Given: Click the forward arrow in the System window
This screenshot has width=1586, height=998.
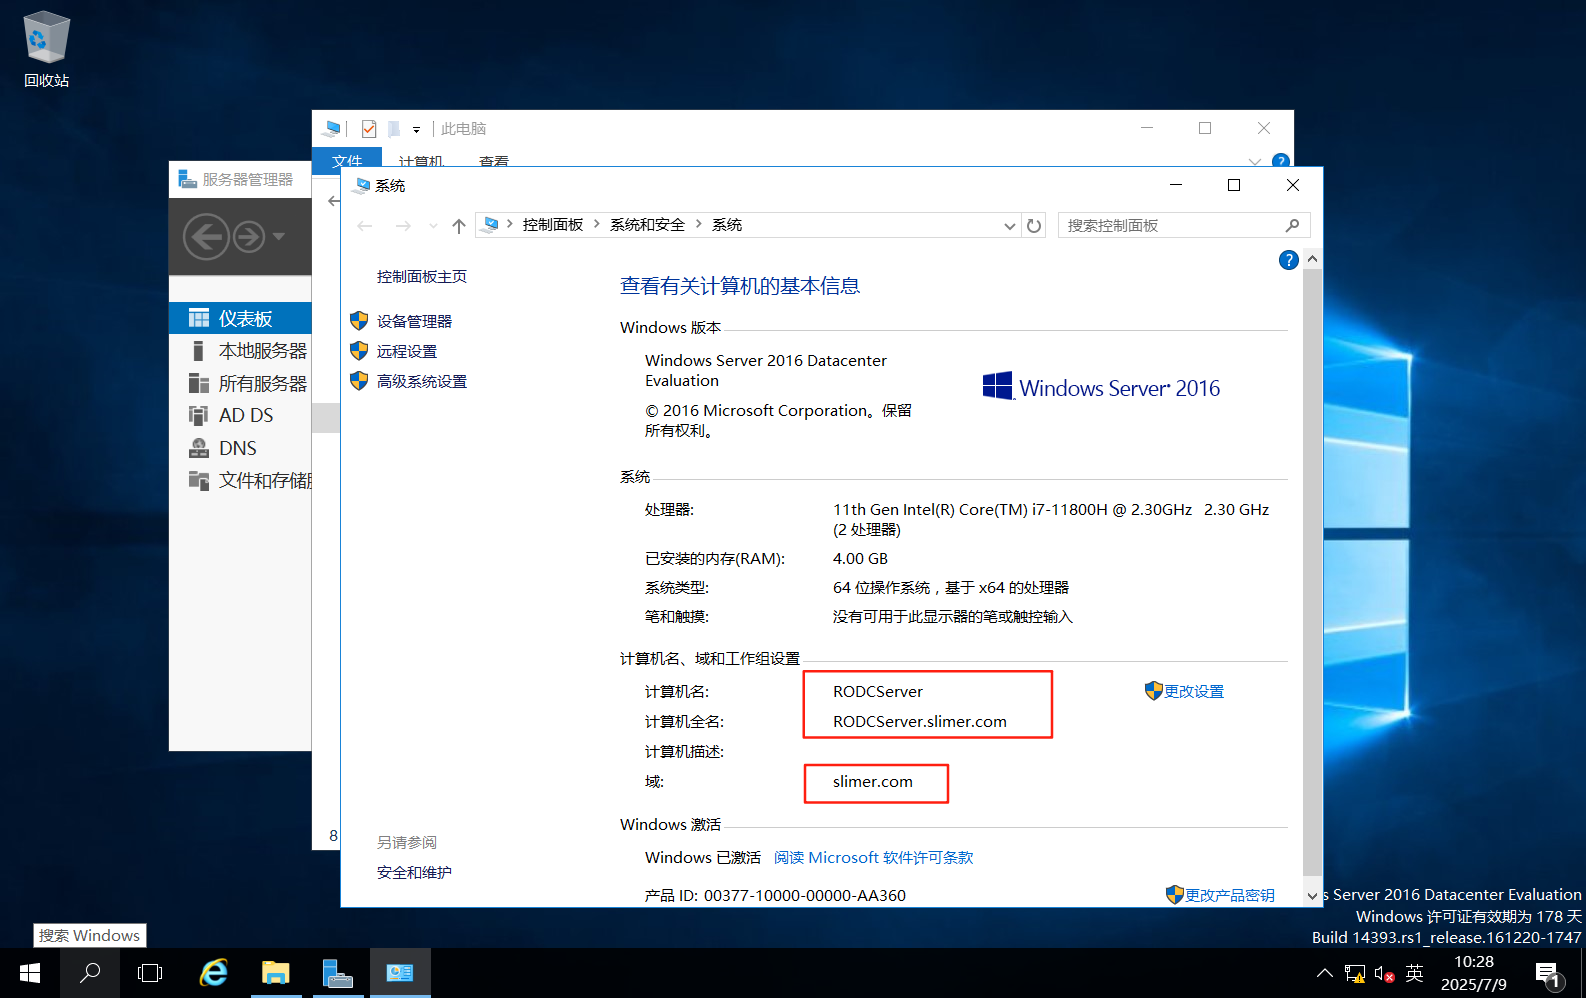Looking at the screenshot, I should (403, 226).
